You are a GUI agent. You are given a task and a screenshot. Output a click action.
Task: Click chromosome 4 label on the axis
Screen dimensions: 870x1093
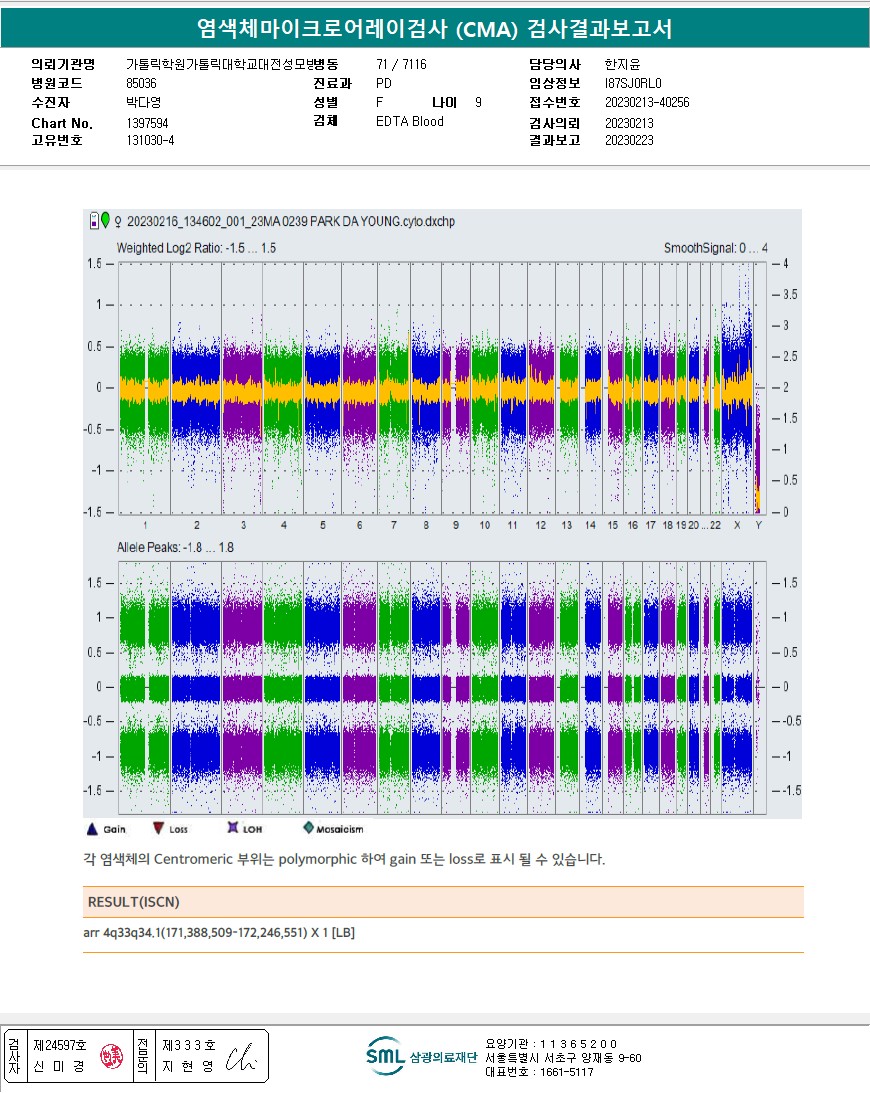pos(283,526)
